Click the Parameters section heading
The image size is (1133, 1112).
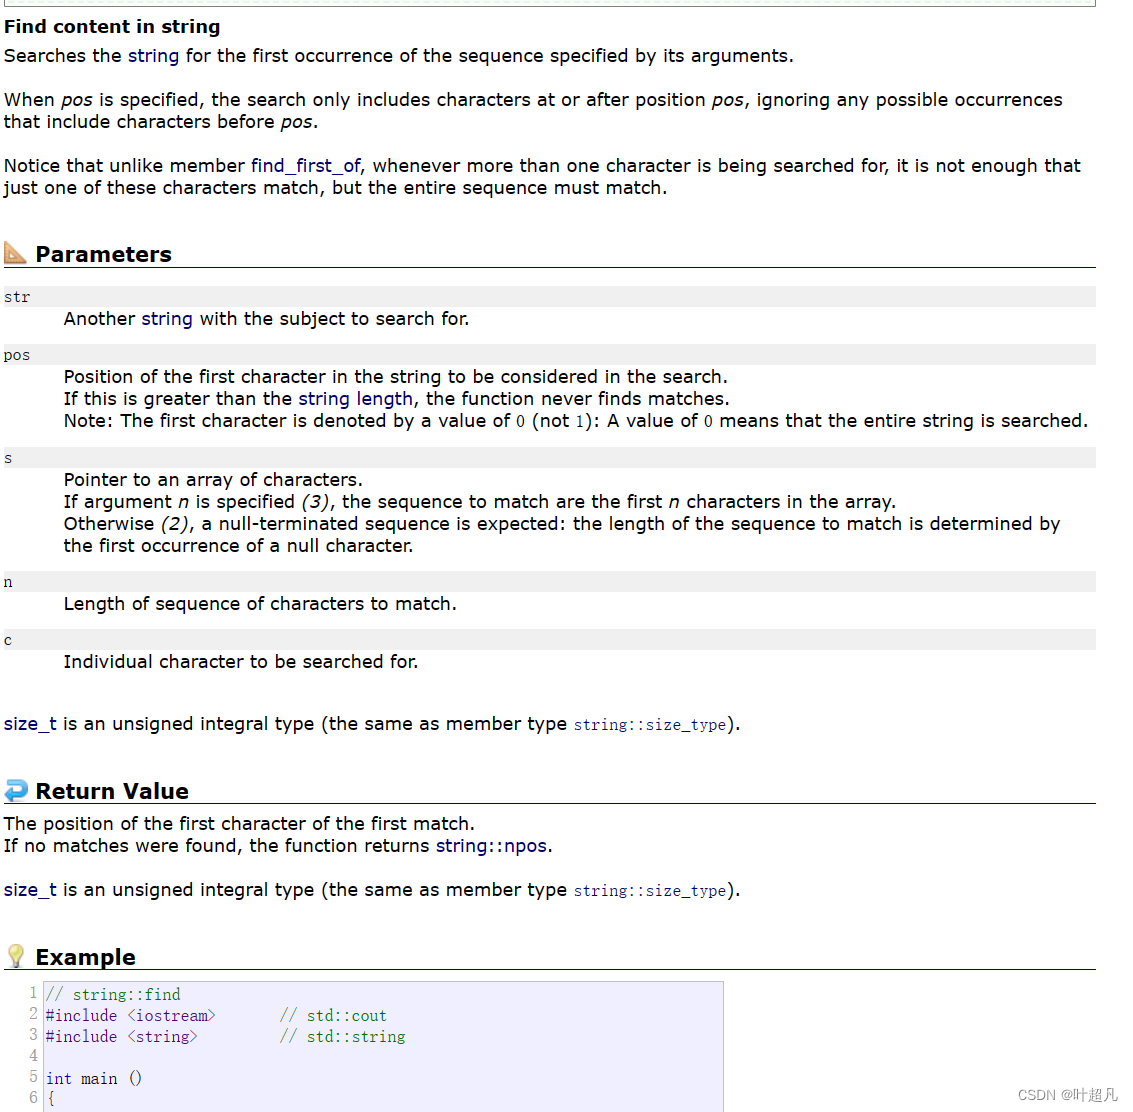pyautogui.click(x=103, y=254)
